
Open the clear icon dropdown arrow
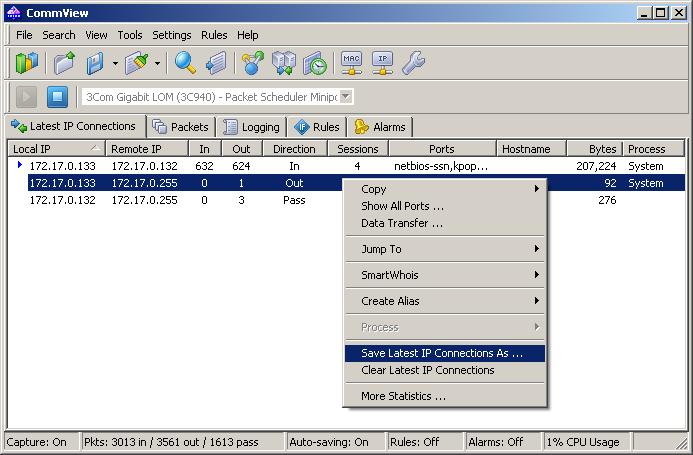[x=157, y=63]
